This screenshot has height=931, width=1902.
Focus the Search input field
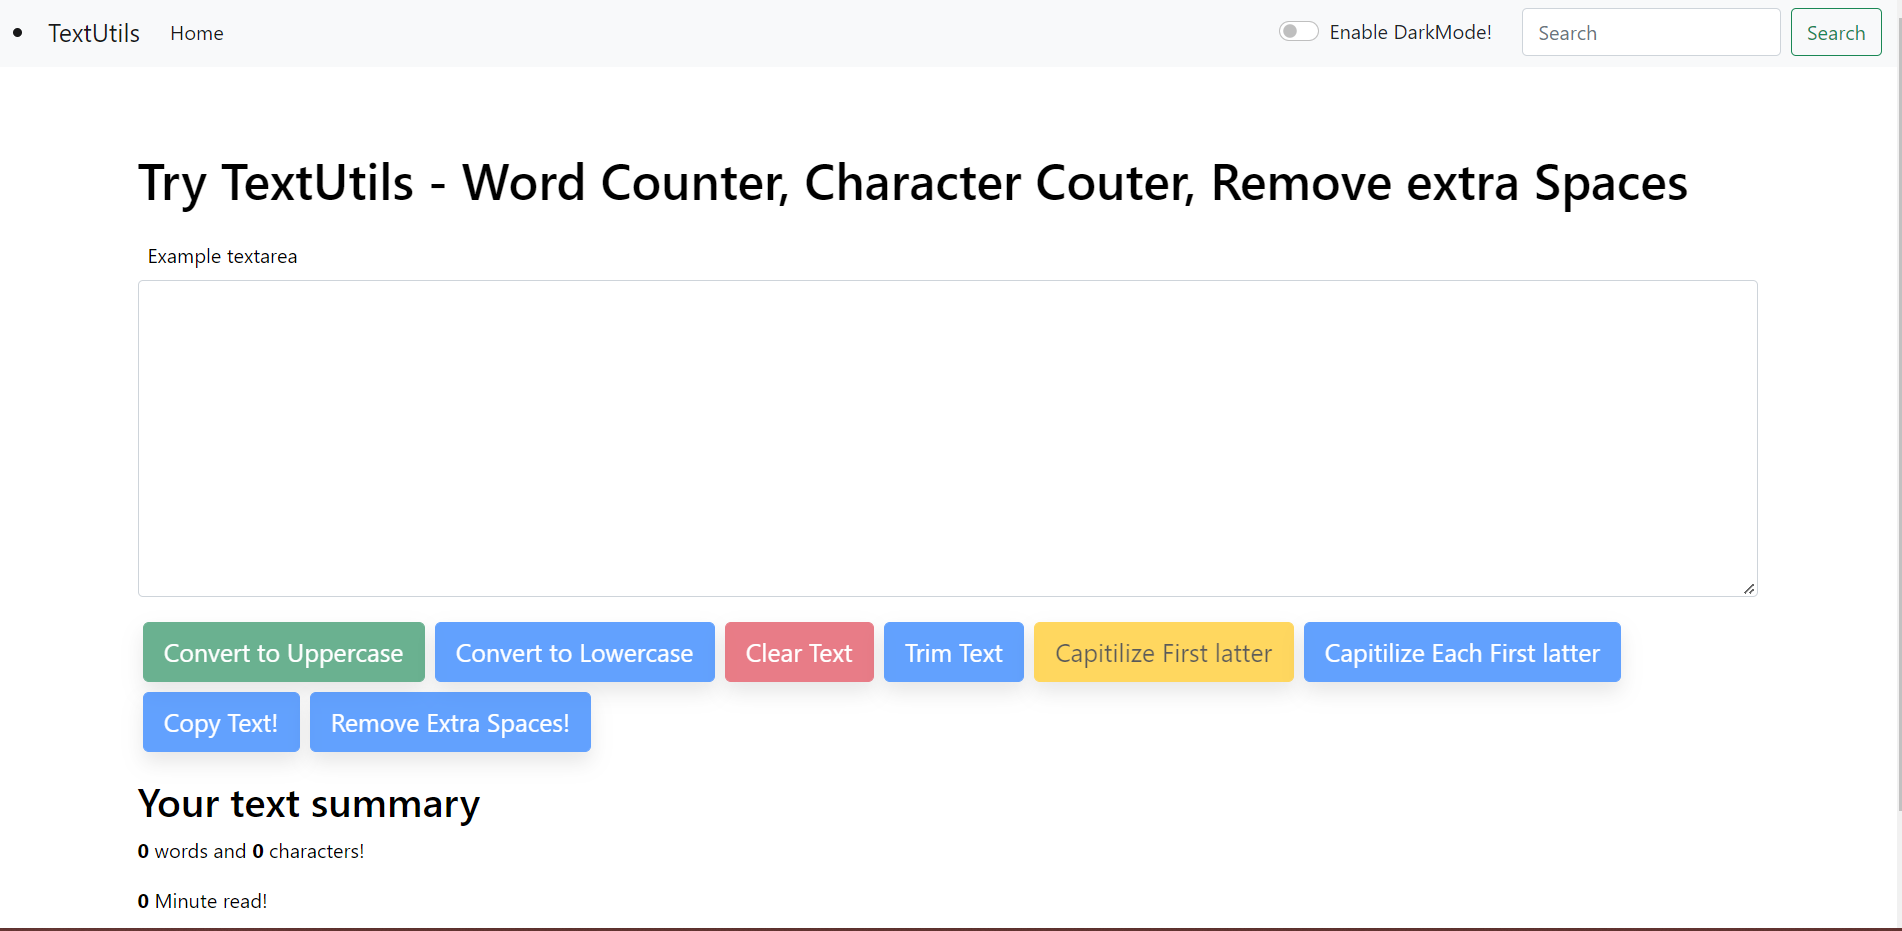click(1650, 33)
